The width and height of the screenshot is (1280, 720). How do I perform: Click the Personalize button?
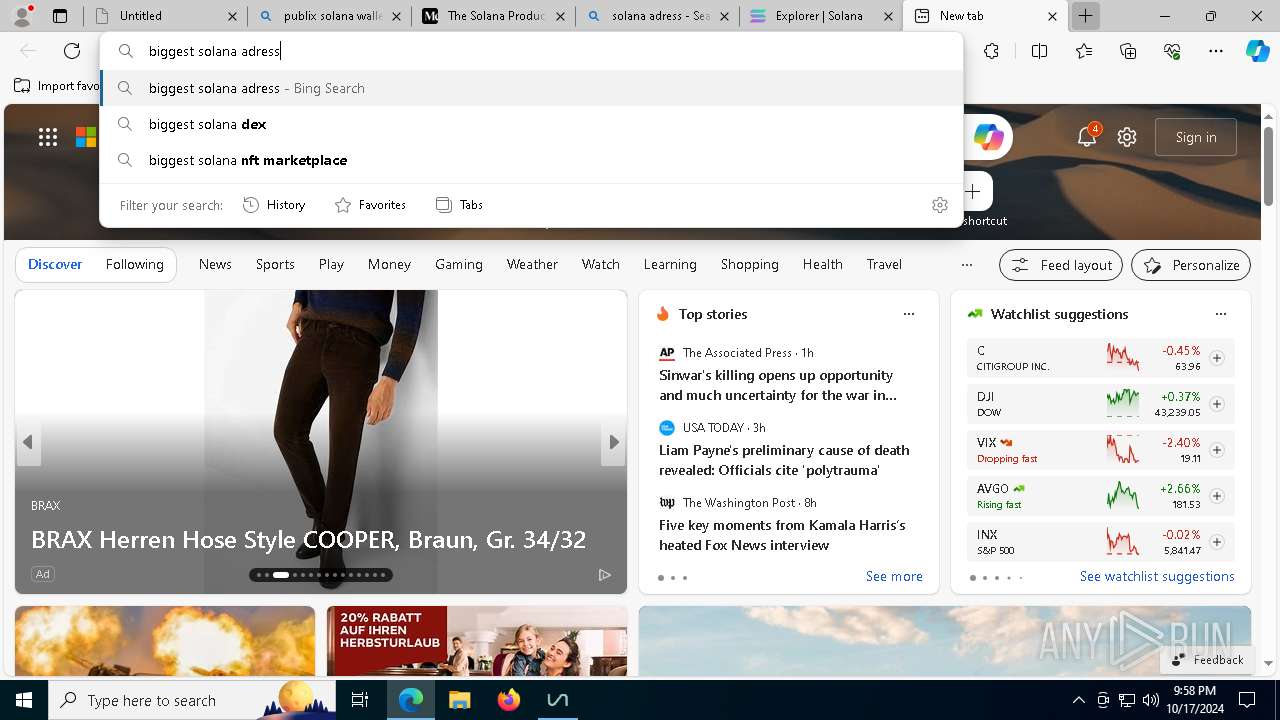(1191, 265)
